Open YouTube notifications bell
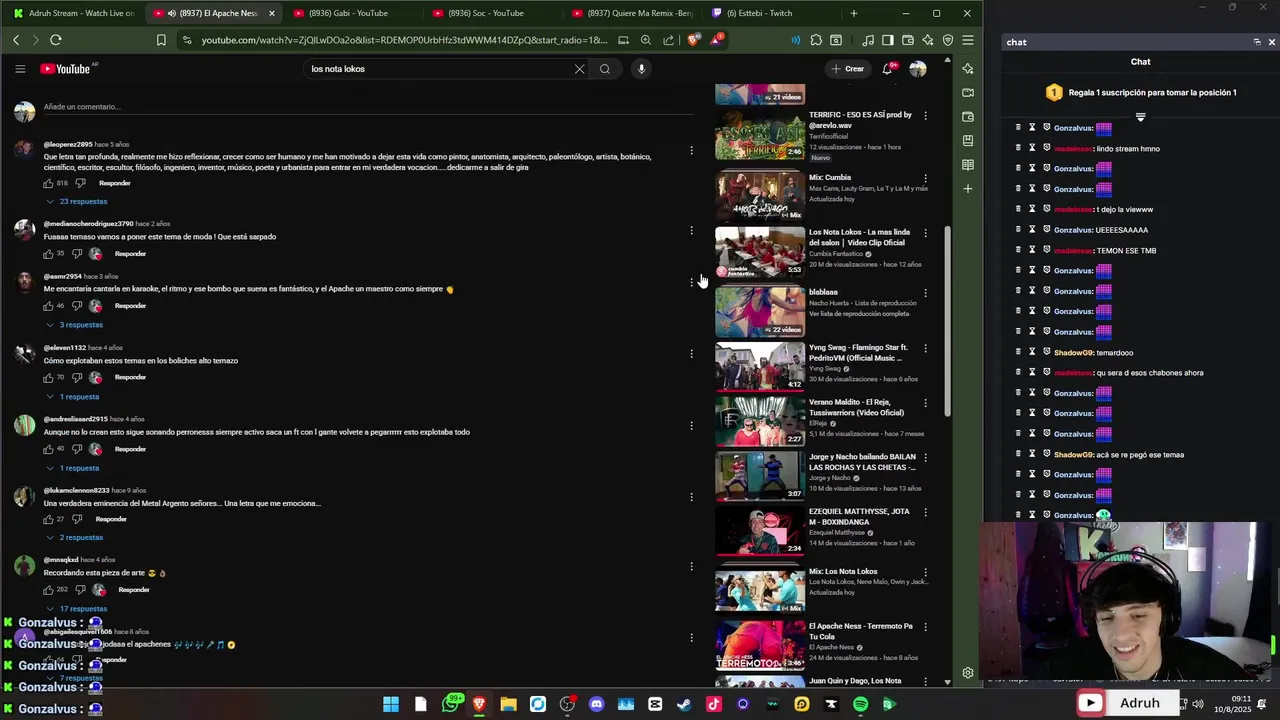1280x720 pixels. coord(887,69)
